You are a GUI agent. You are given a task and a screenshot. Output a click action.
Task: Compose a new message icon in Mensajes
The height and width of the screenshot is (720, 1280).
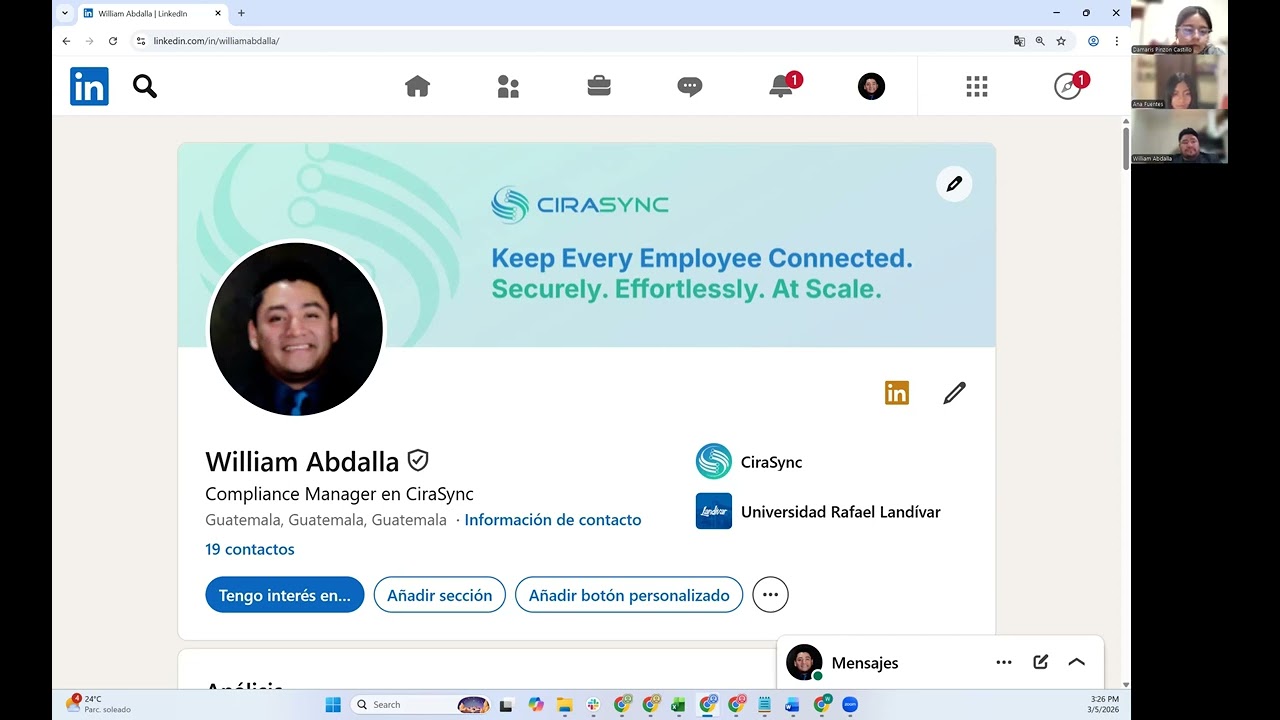[x=1040, y=662]
